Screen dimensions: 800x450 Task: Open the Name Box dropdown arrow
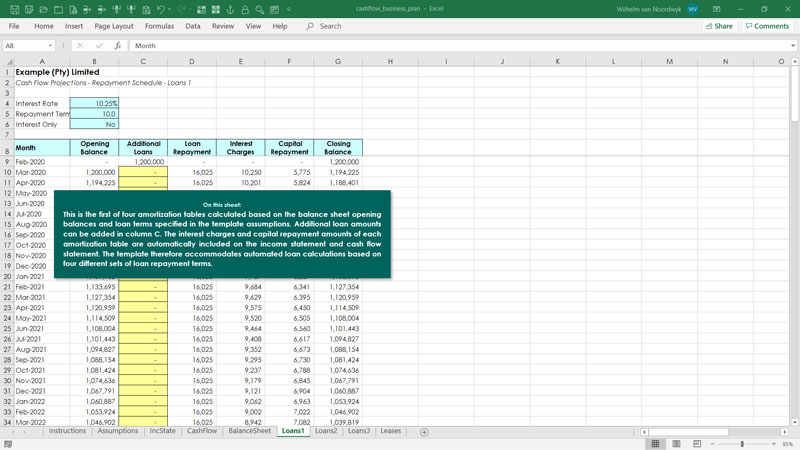point(50,45)
